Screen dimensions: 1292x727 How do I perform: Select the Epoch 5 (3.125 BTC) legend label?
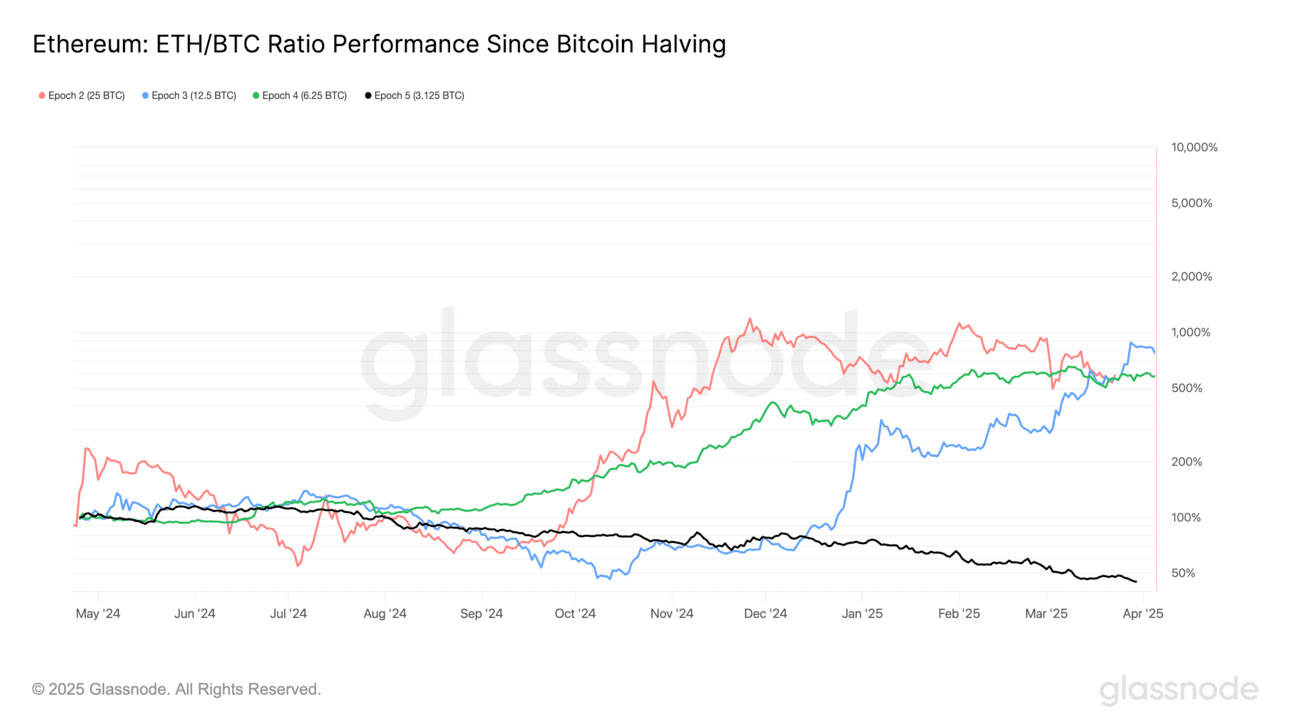point(419,96)
